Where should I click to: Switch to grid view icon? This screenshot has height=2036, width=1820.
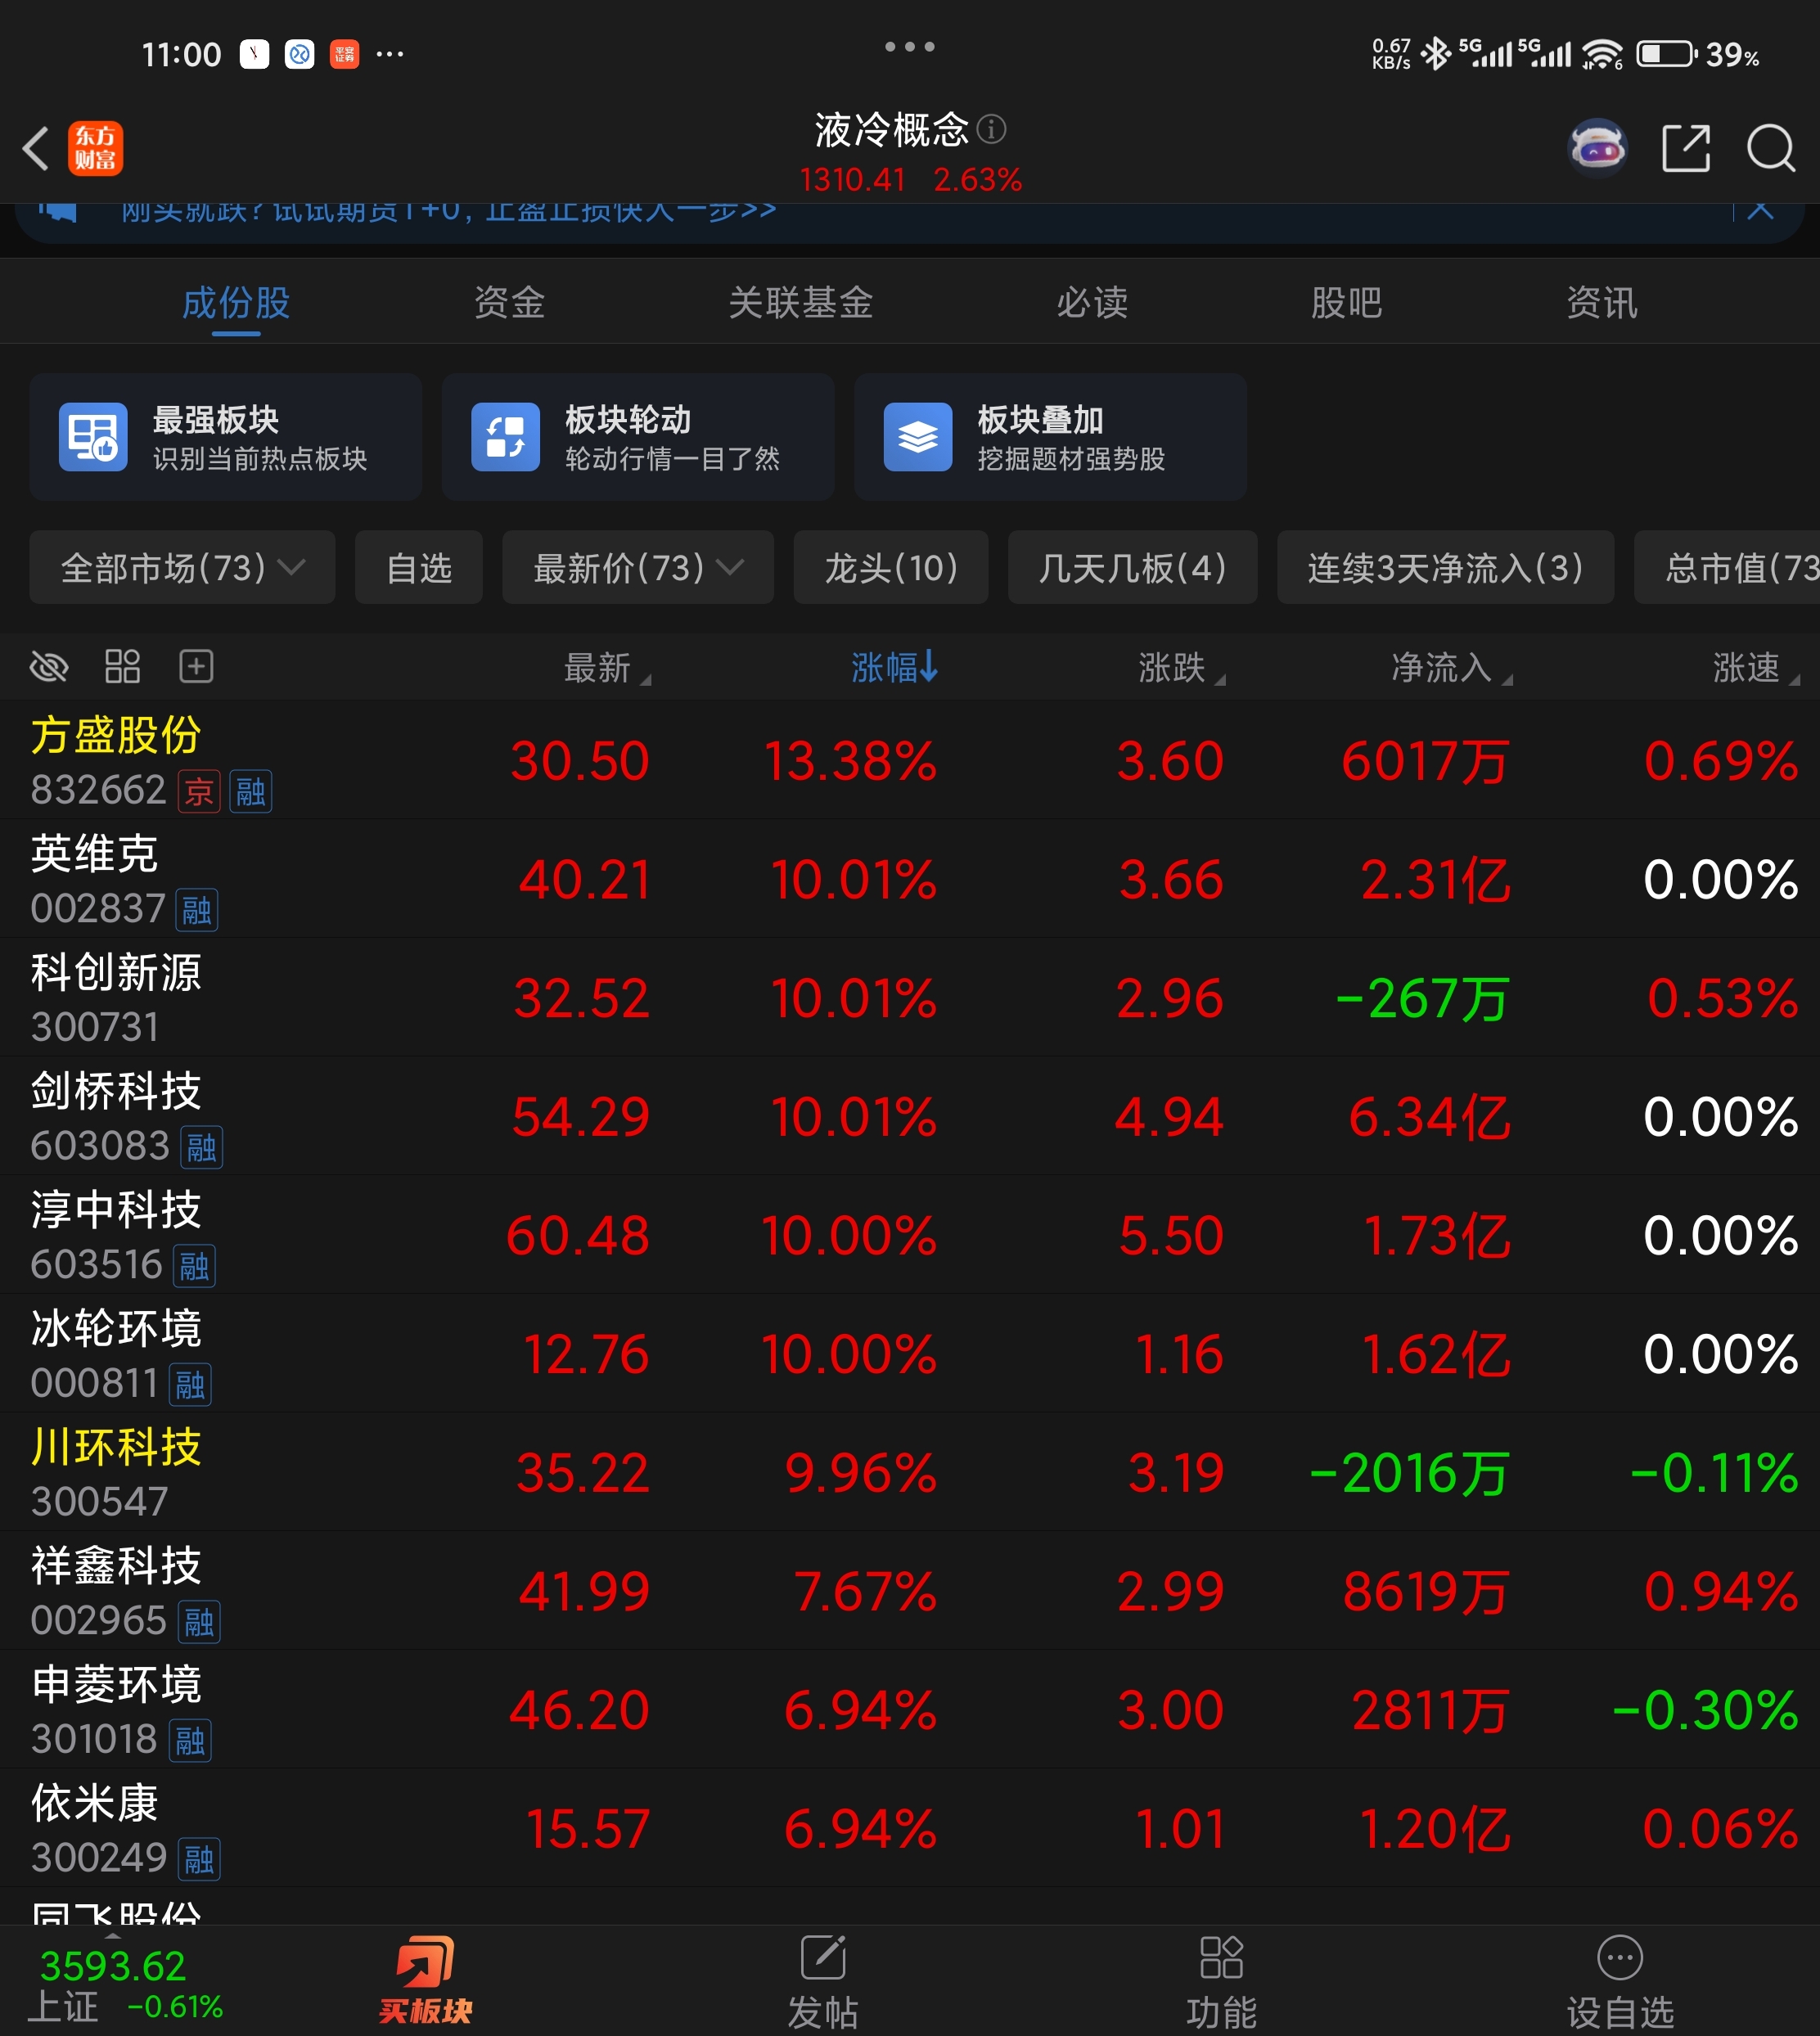(x=123, y=666)
